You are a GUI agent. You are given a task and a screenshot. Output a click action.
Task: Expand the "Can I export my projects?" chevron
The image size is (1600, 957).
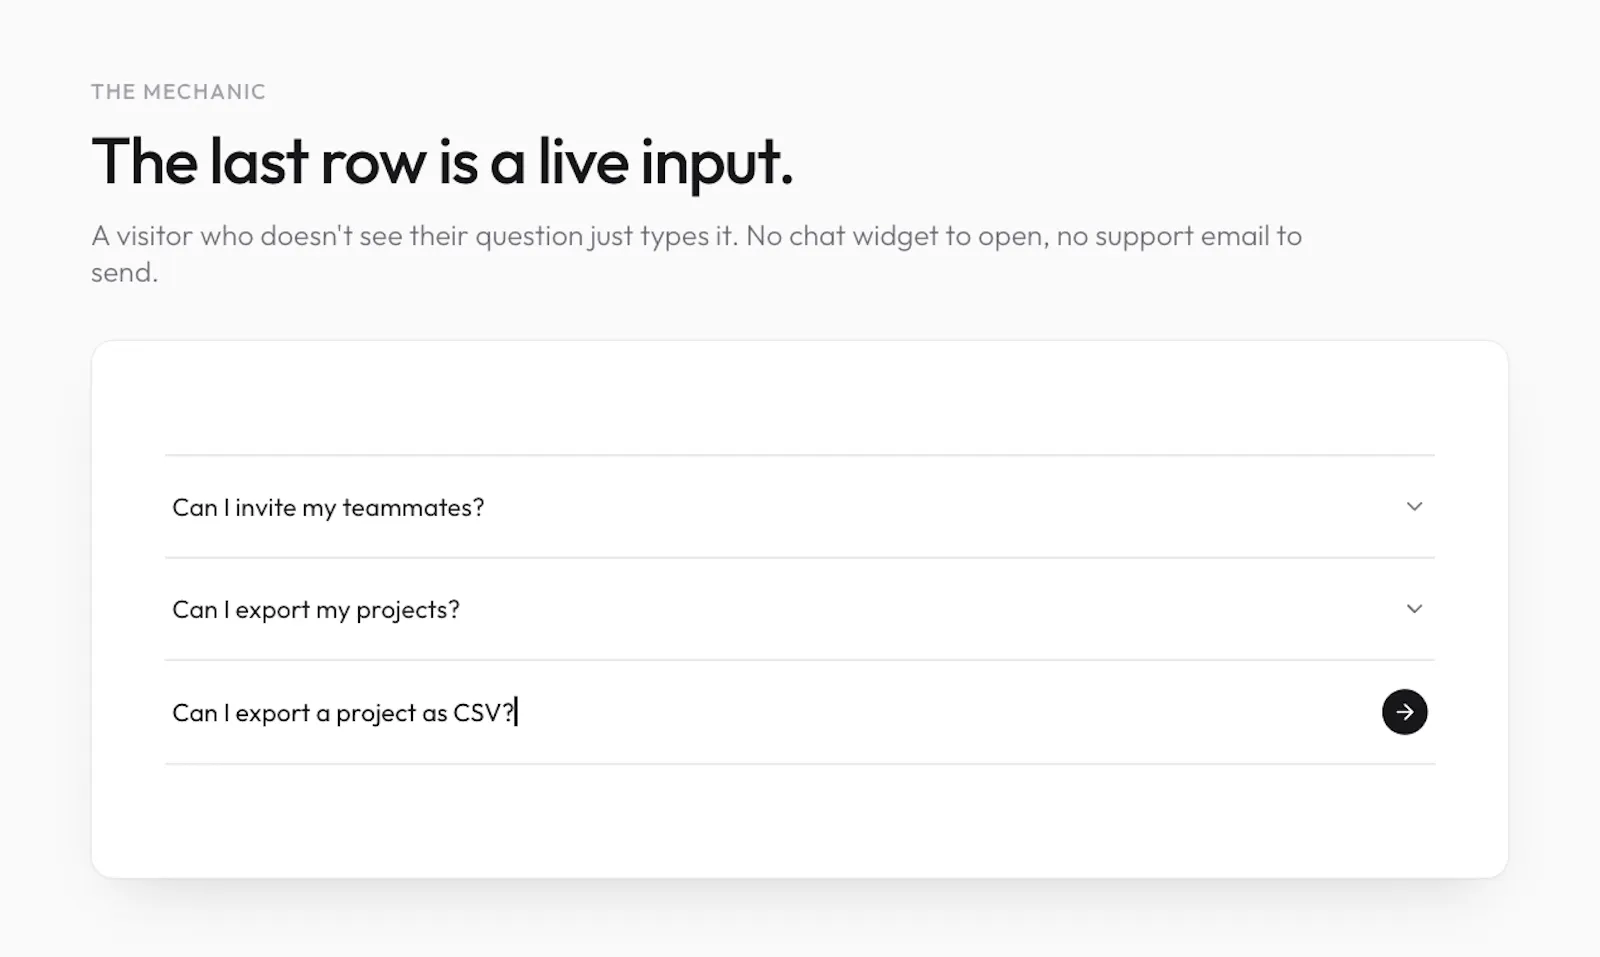click(1414, 608)
